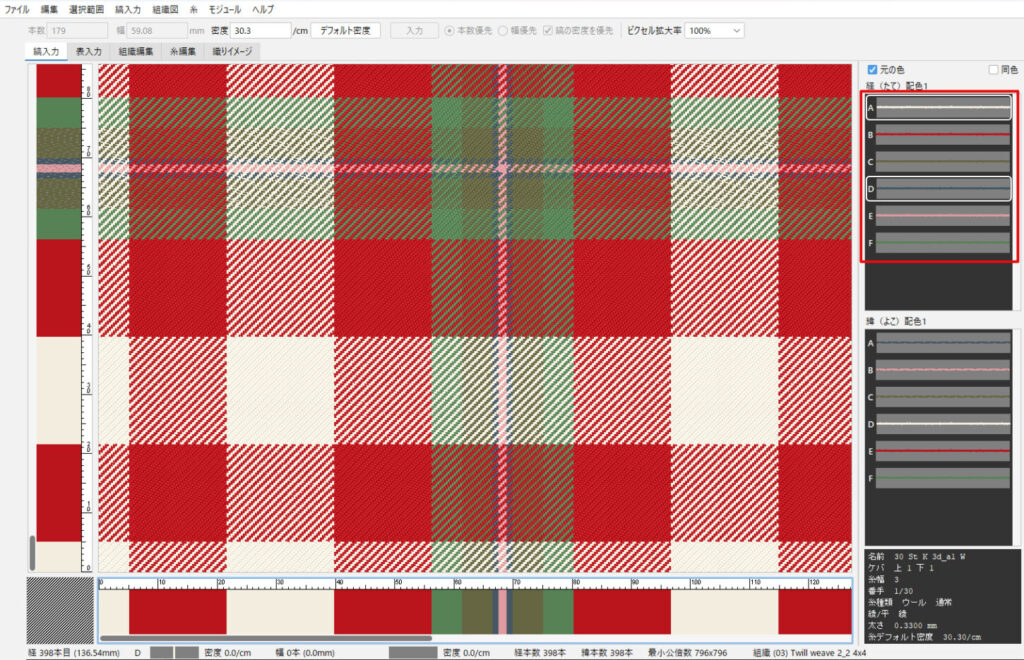The width and height of the screenshot is (1024, 660).
Task: Toggle the 縞の密度を優先 checkbox
Action: click(548, 31)
